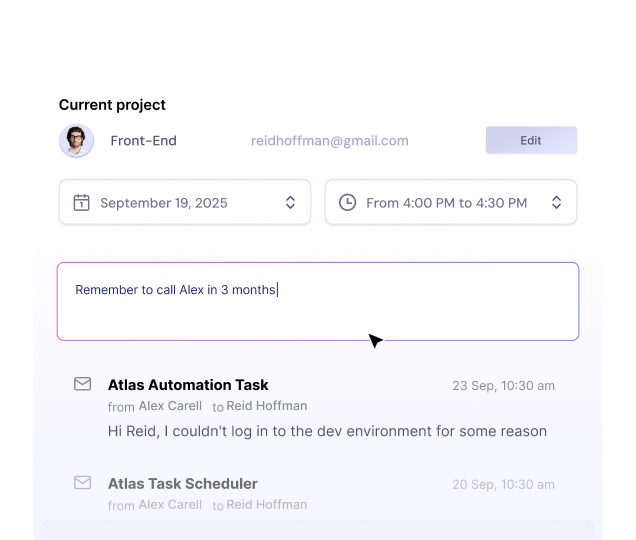
Task: Click the Current project heading
Action: point(112,105)
